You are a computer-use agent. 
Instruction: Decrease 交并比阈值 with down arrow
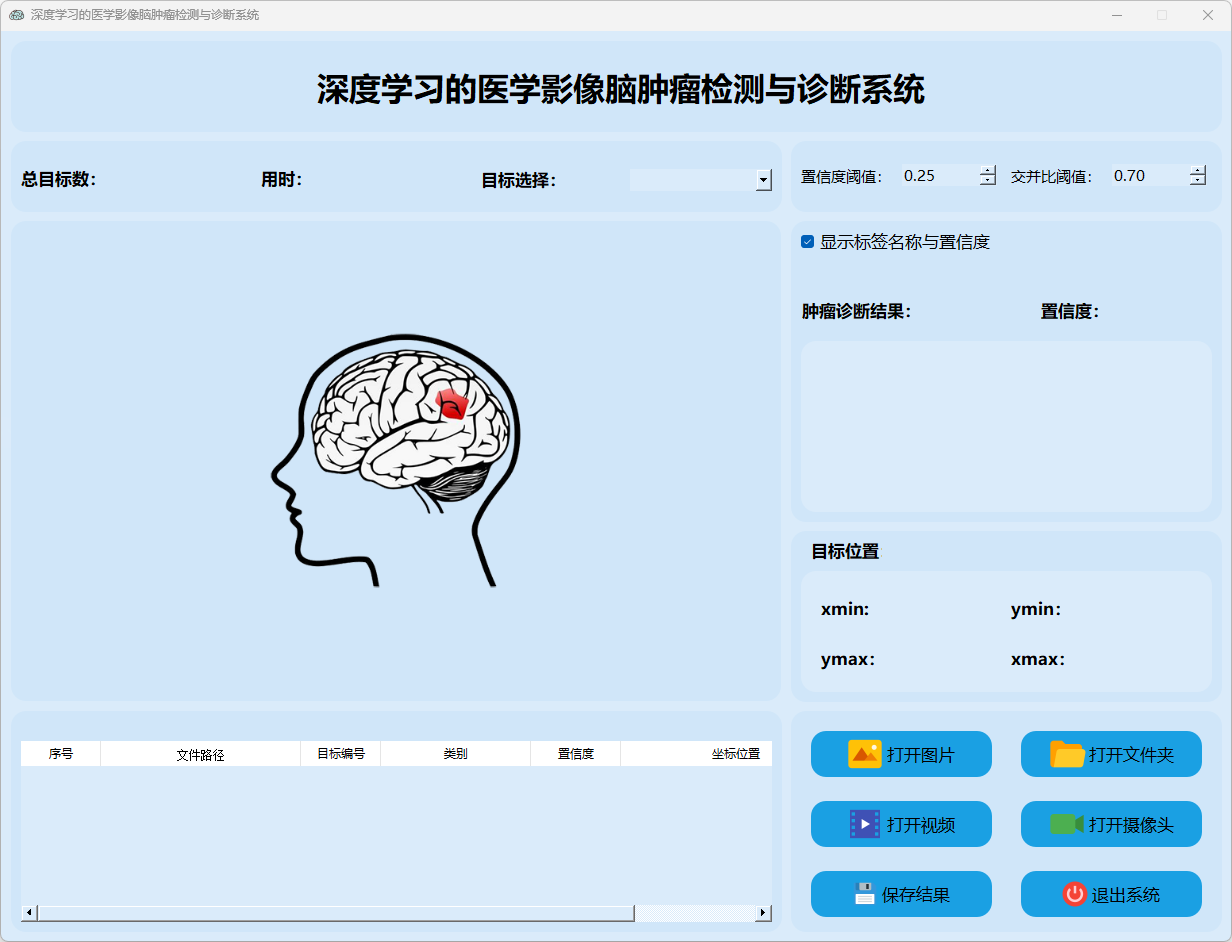click(1198, 181)
